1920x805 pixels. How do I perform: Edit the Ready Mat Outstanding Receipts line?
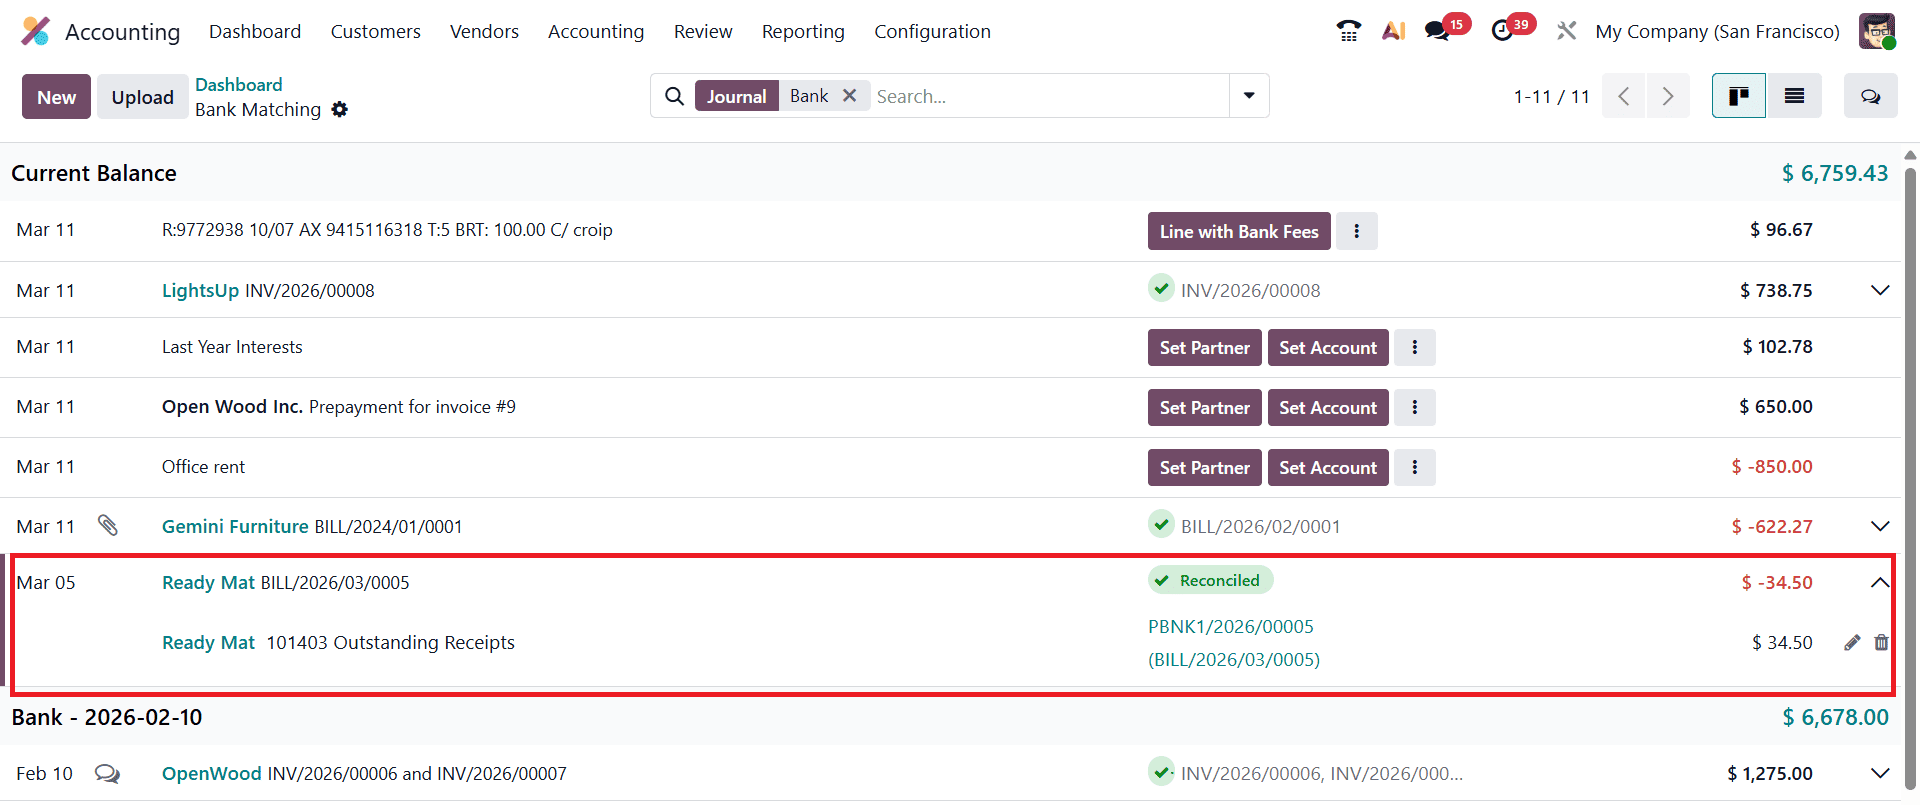click(x=1852, y=643)
